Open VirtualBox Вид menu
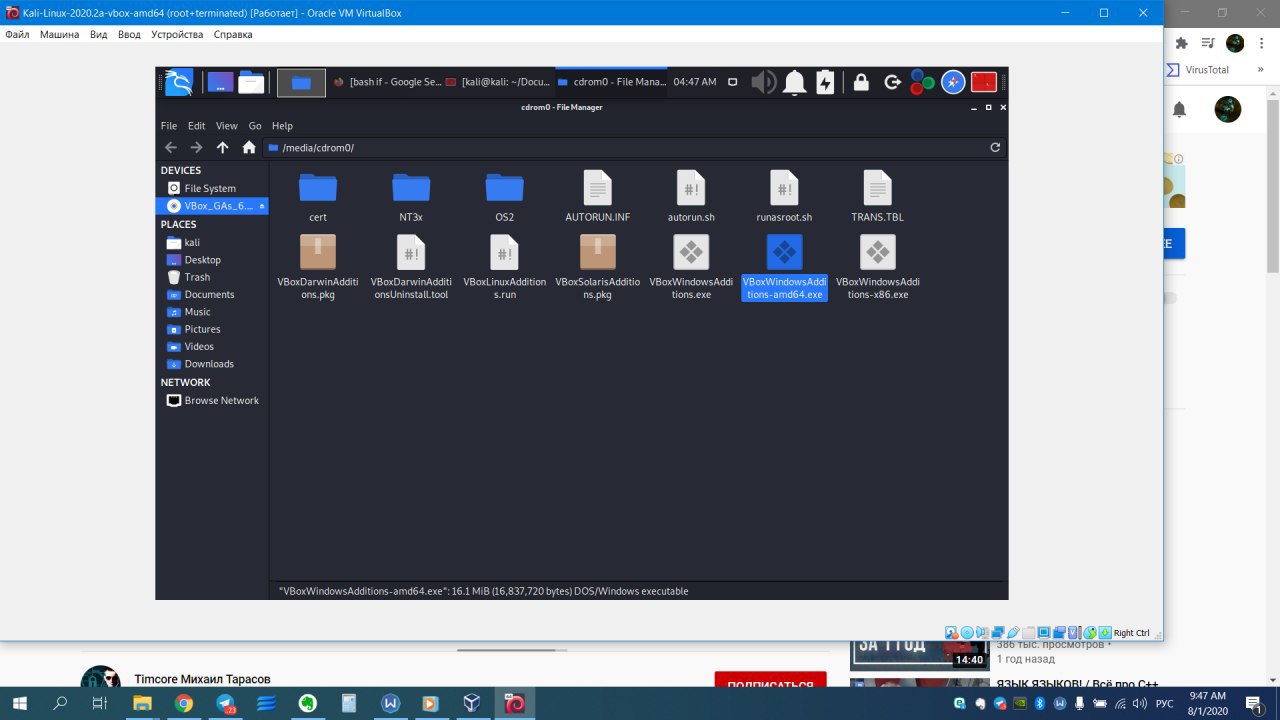The height and width of the screenshot is (720, 1280). point(98,34)
